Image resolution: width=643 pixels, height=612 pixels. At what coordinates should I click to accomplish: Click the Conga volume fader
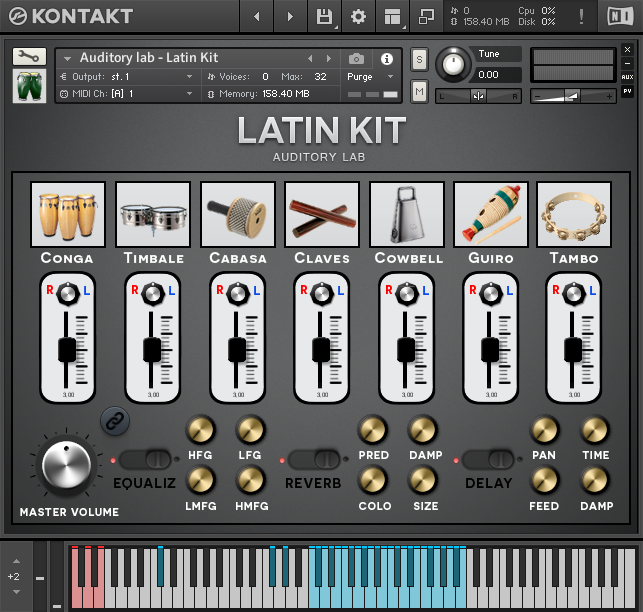point(67,349)
